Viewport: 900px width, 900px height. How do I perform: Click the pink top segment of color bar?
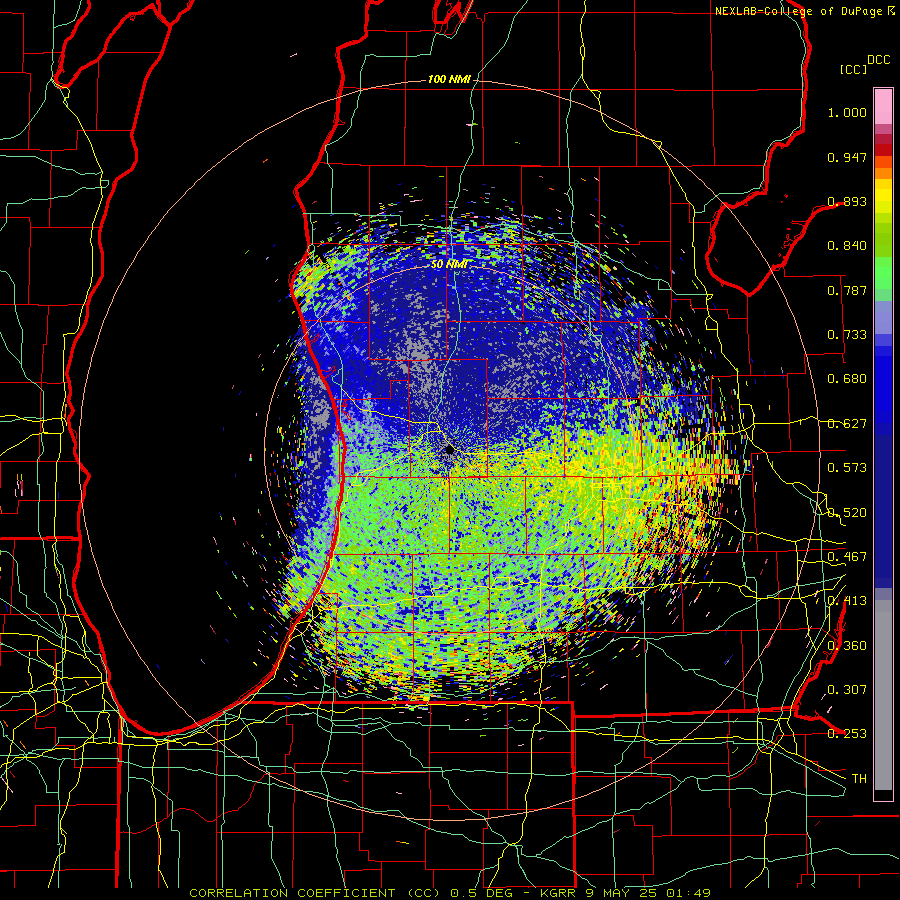[883, 107]
